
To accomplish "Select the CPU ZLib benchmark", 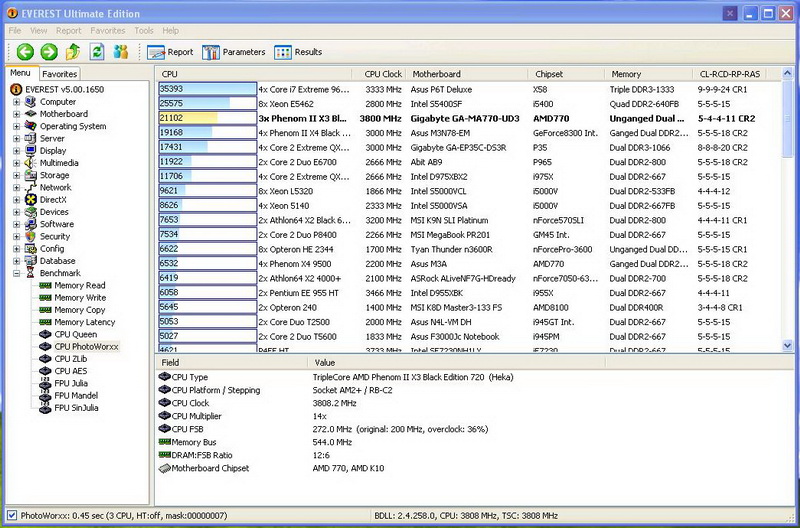I will [x=70, y=359].
